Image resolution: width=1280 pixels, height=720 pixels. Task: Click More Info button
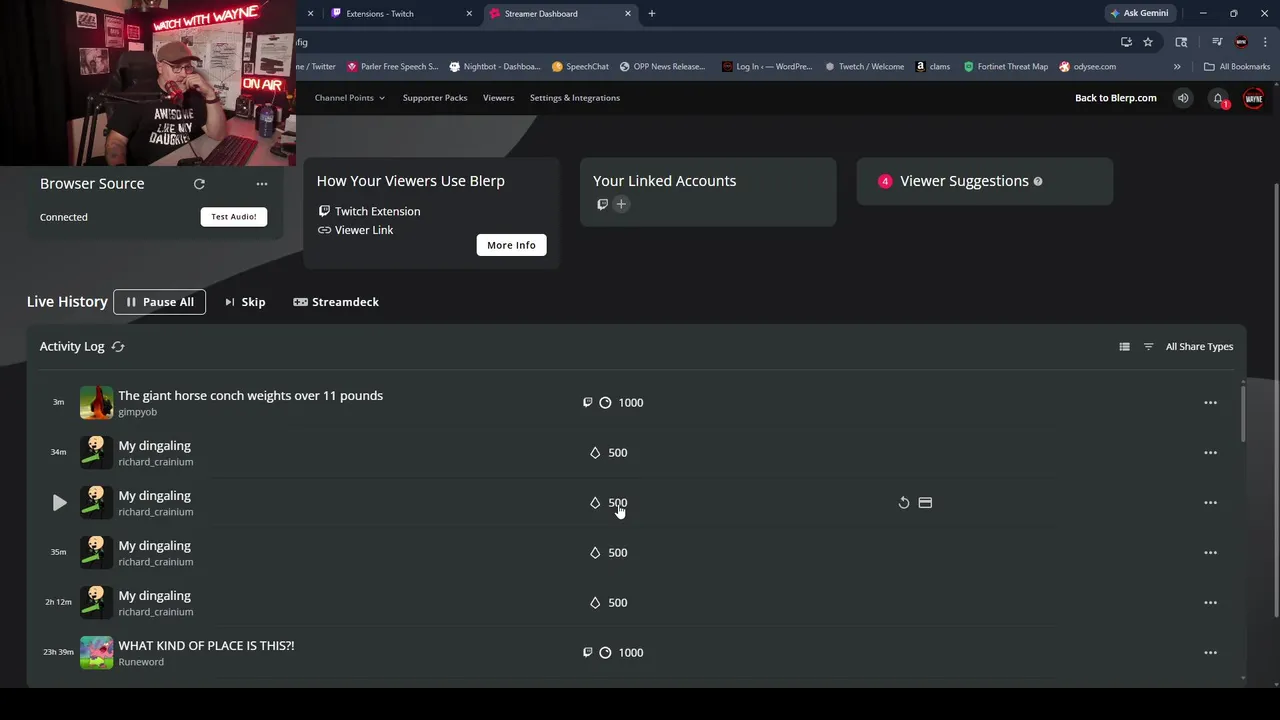(511, 245)
